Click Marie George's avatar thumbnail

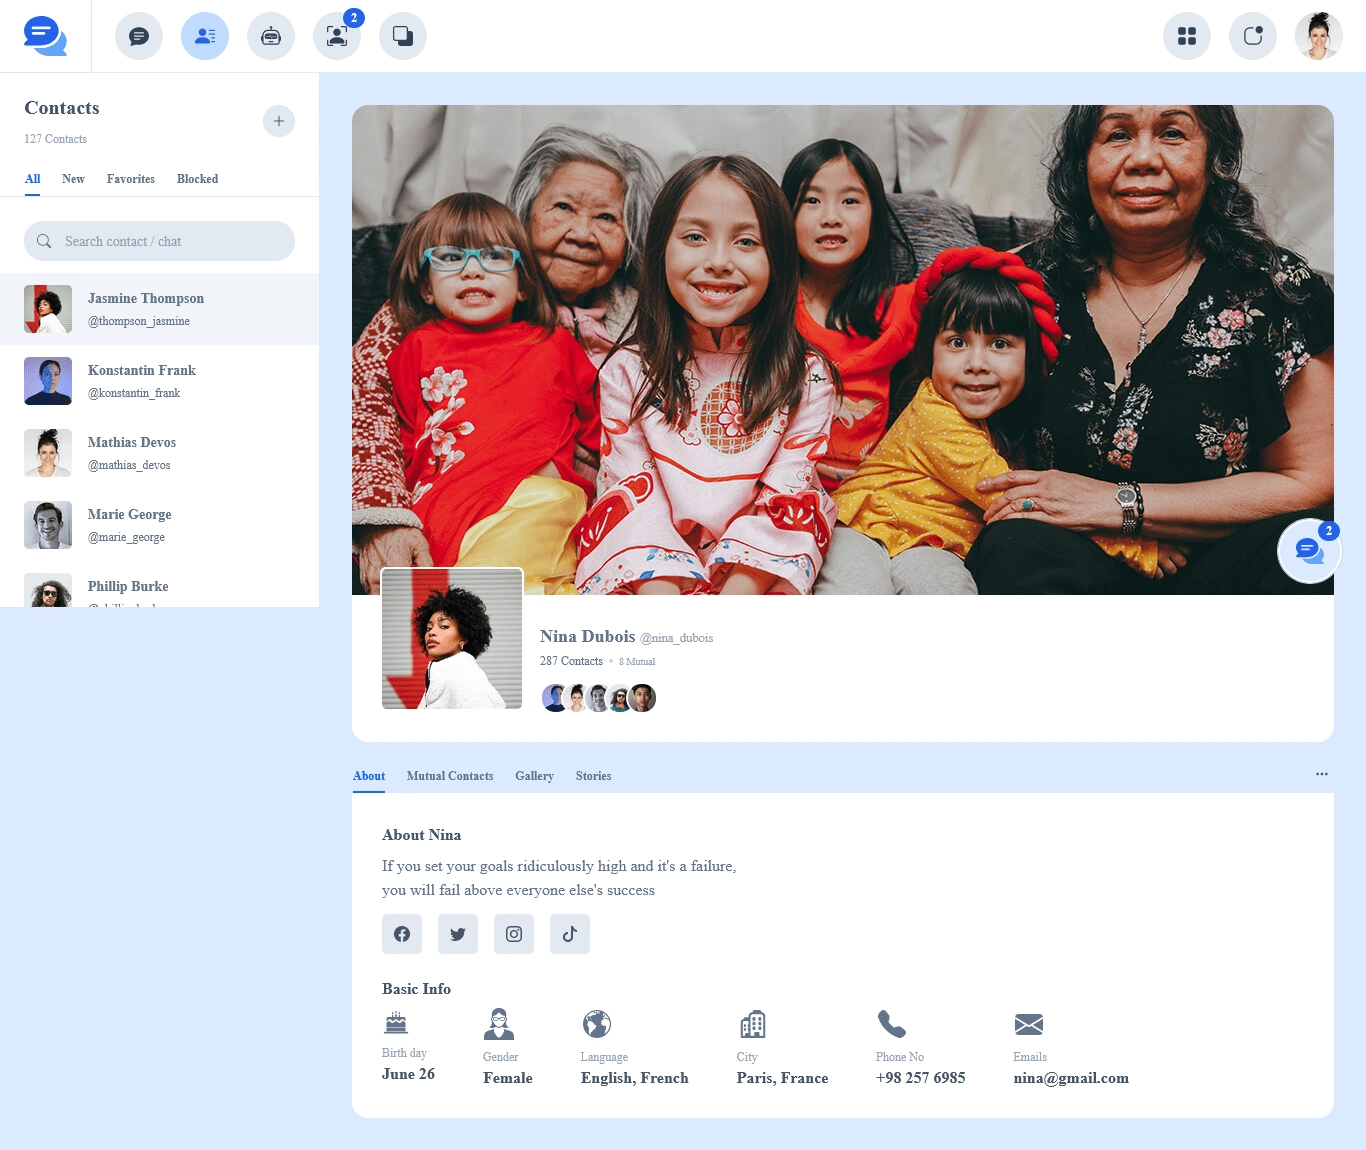(48, 525)
